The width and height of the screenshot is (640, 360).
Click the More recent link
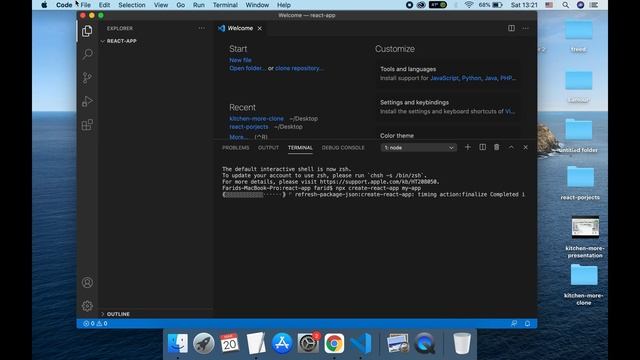(238, 137)
